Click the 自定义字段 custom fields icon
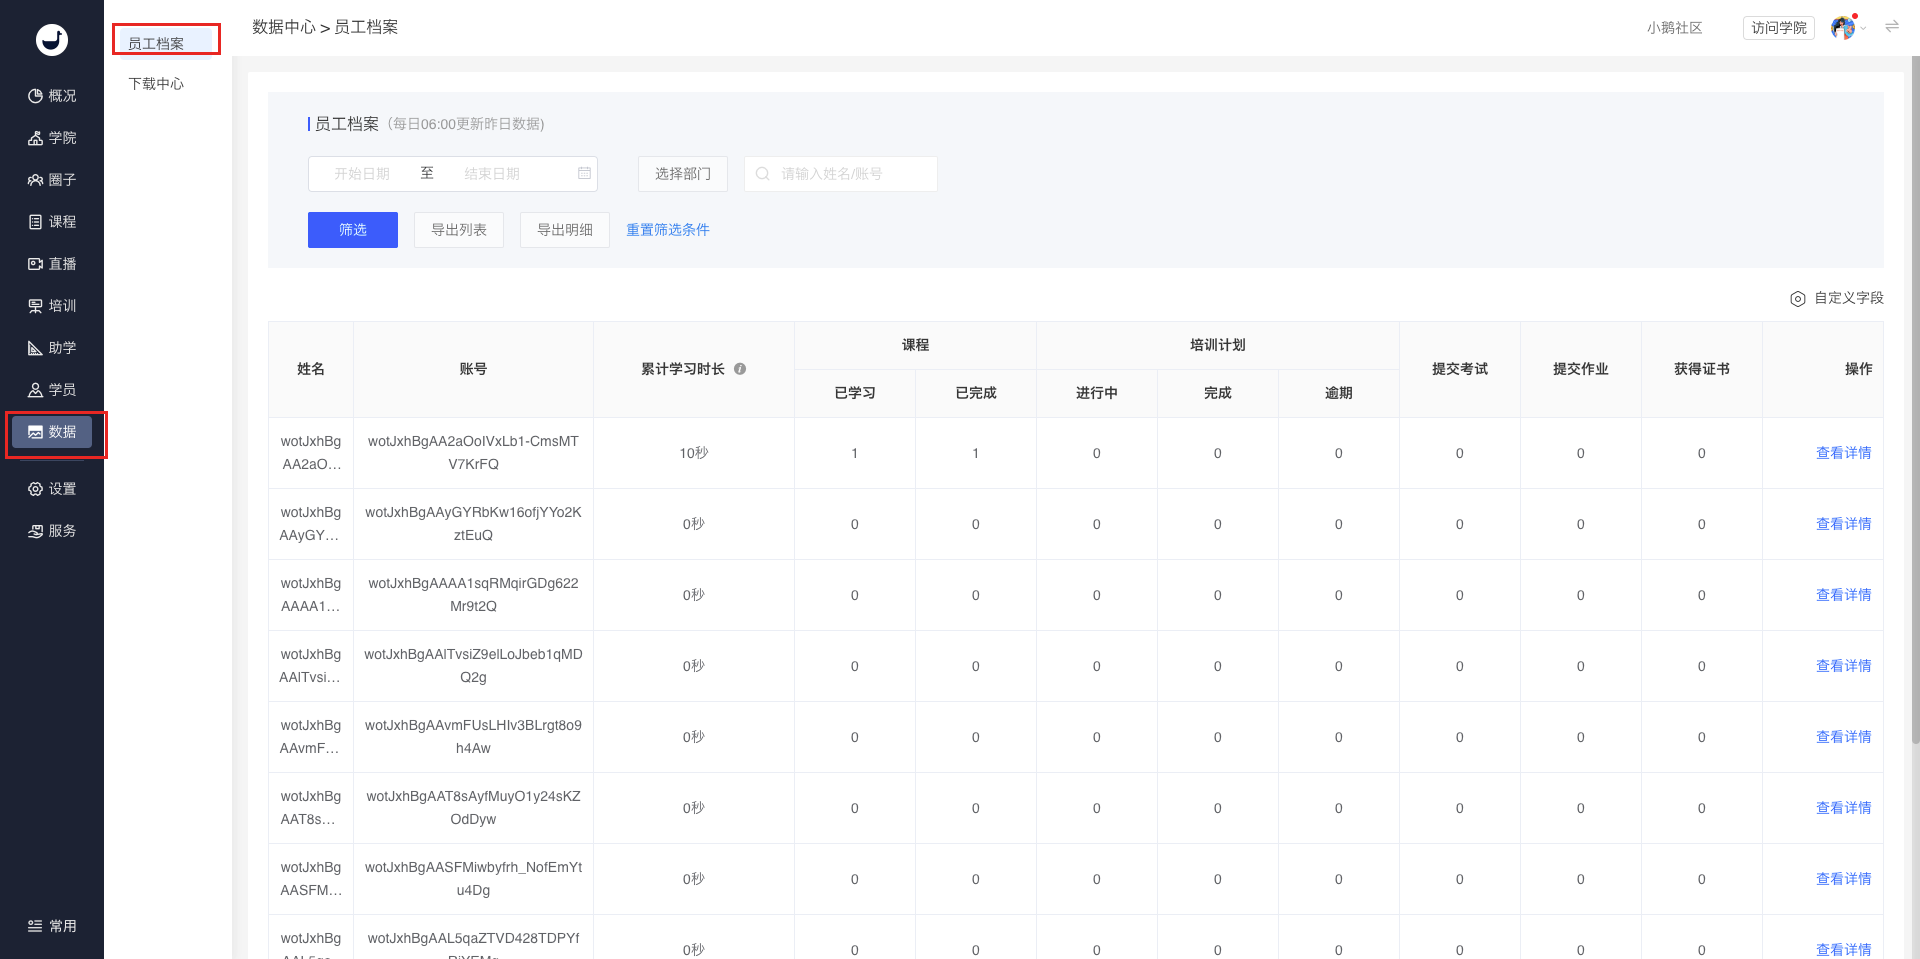Viewport: 1920px width, 959px height. (1797, 299)
